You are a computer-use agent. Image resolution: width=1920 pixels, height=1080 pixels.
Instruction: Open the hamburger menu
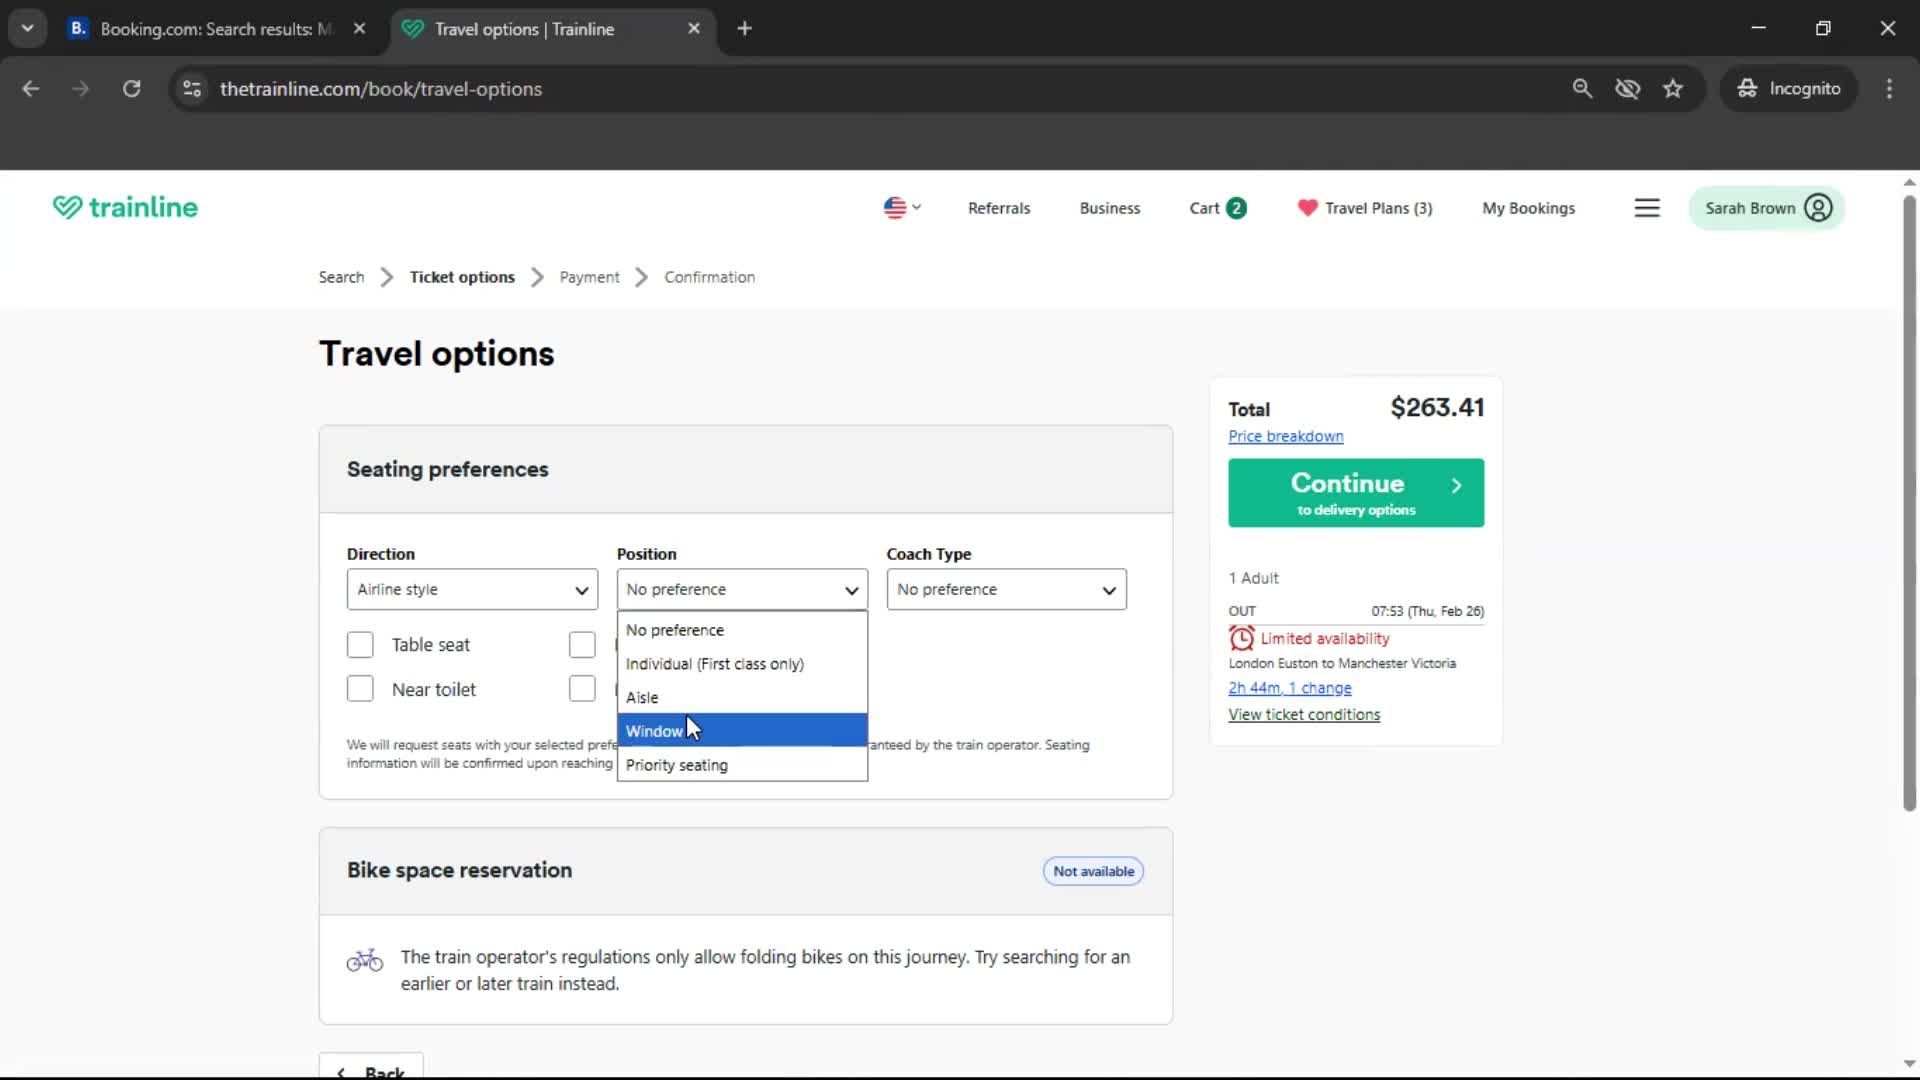click(1647, 207)
